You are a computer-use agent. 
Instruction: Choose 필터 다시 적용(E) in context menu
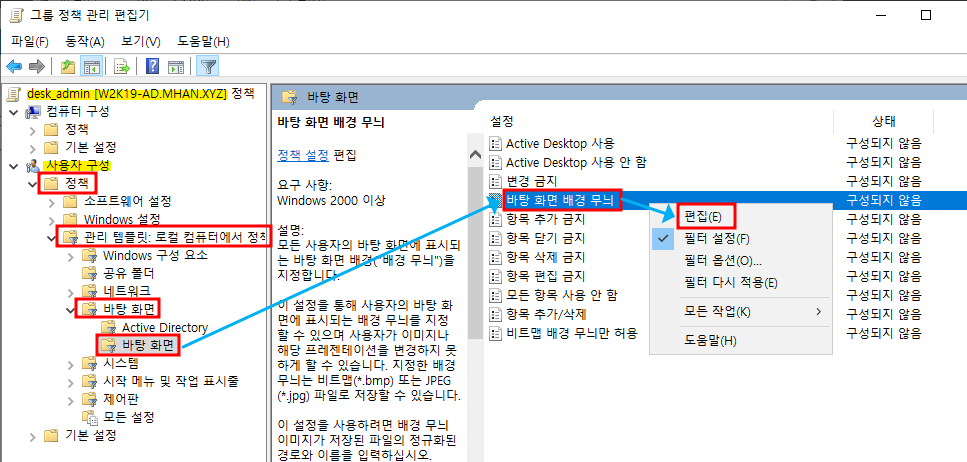pos(740,283)
